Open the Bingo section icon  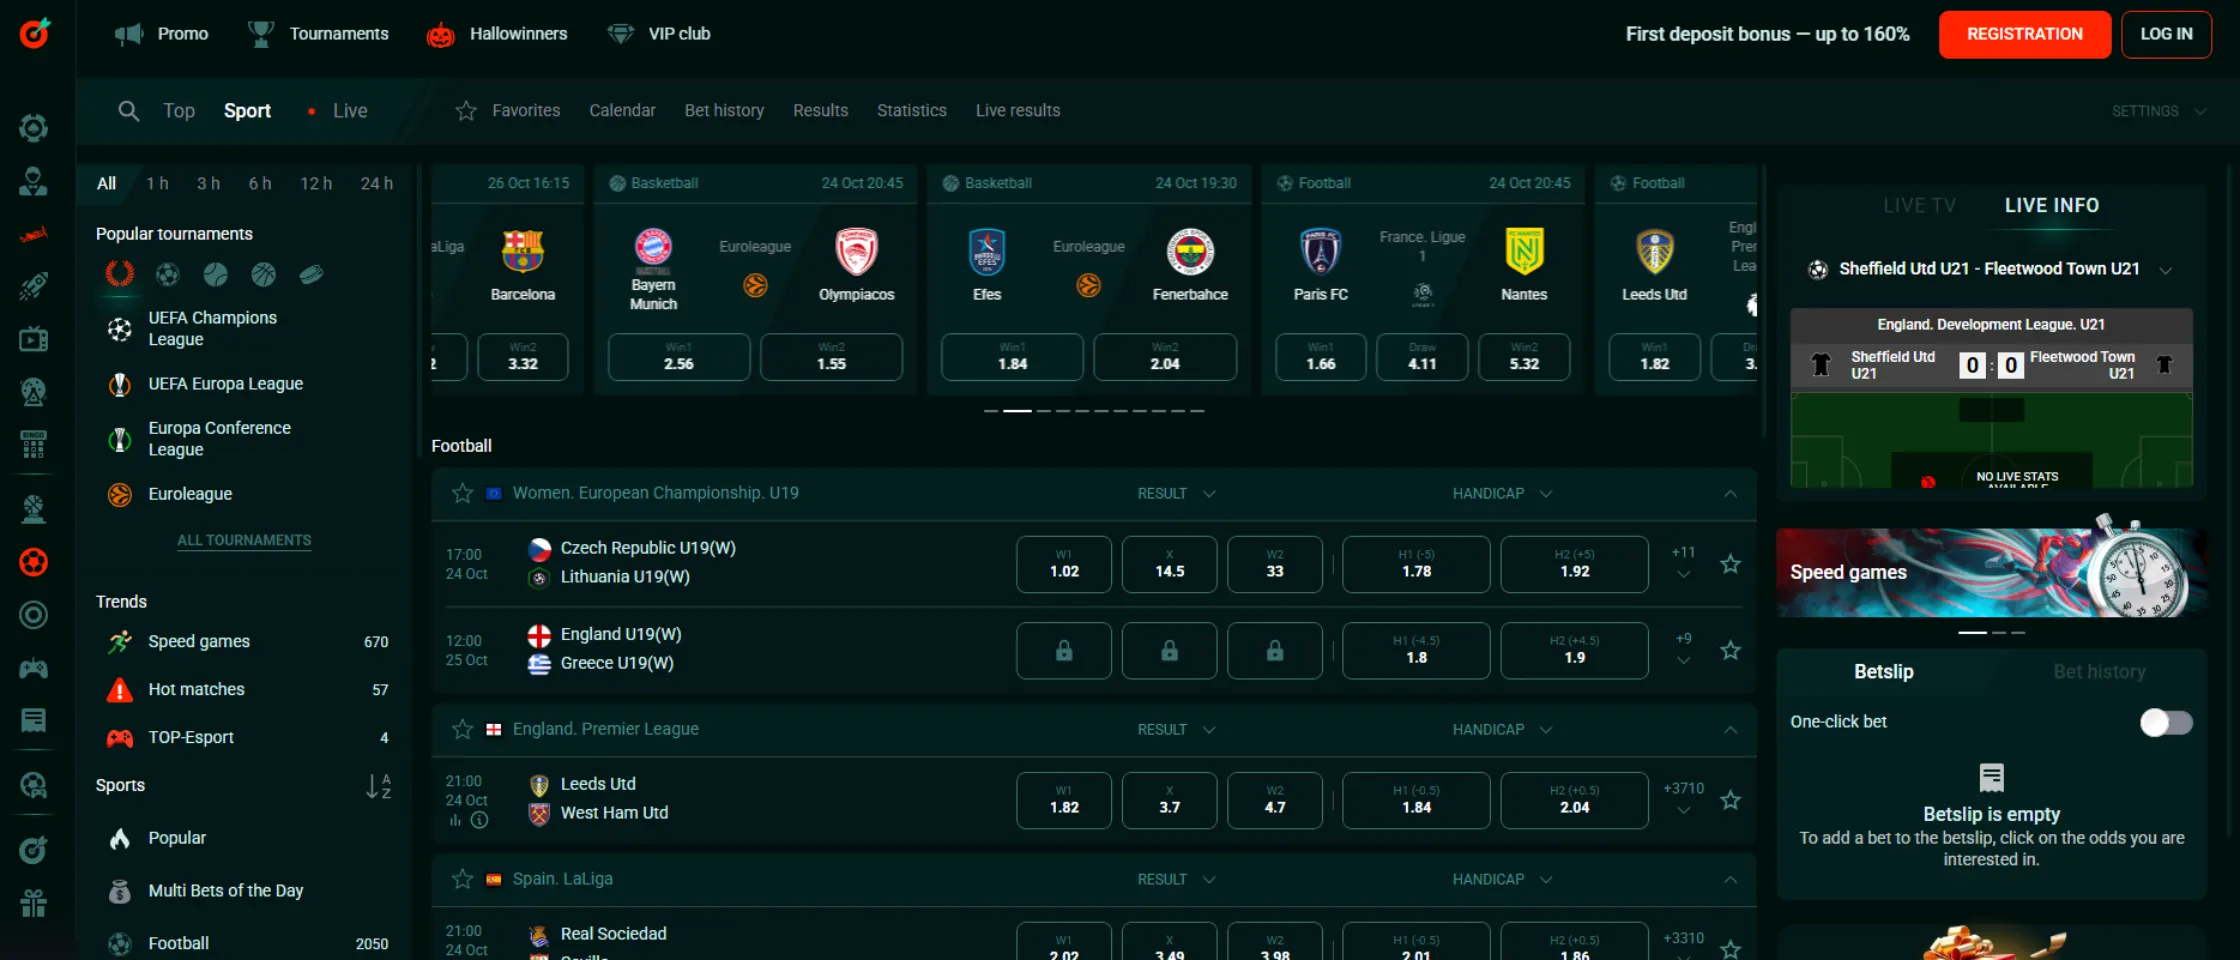tap(34, 445)
